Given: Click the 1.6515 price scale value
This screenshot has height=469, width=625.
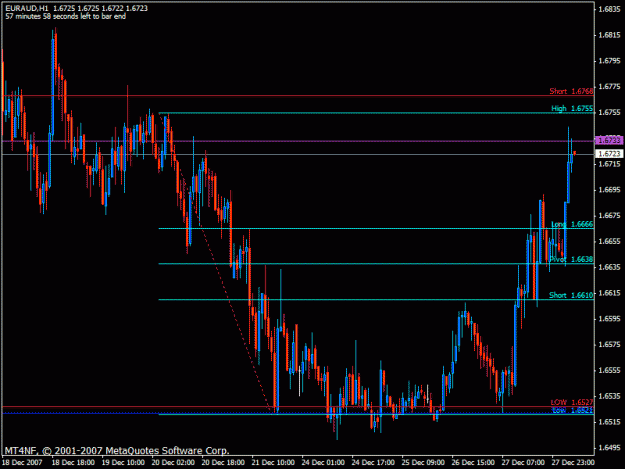Looking at the screenshot, I should (x=610, y=422).
